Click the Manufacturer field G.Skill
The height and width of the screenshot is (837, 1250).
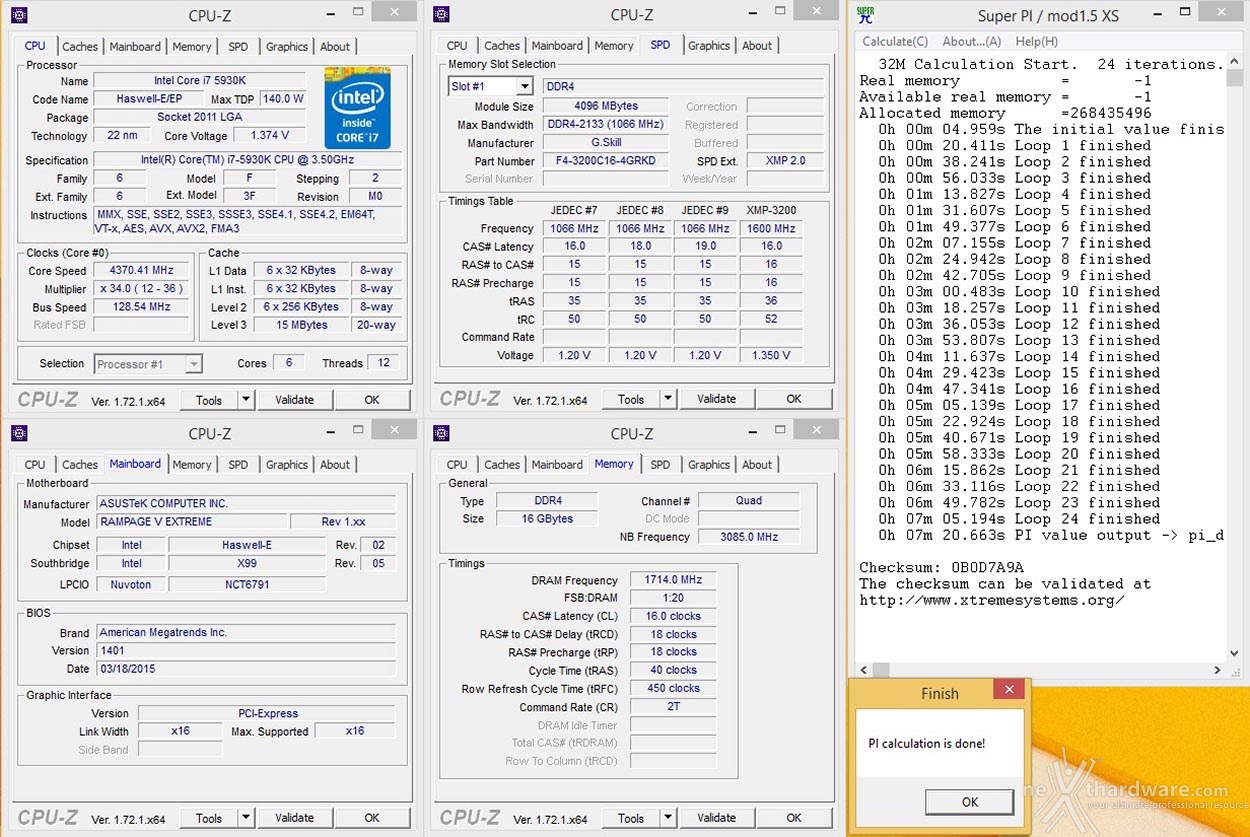pyautogui.click(x=606, y=143)
